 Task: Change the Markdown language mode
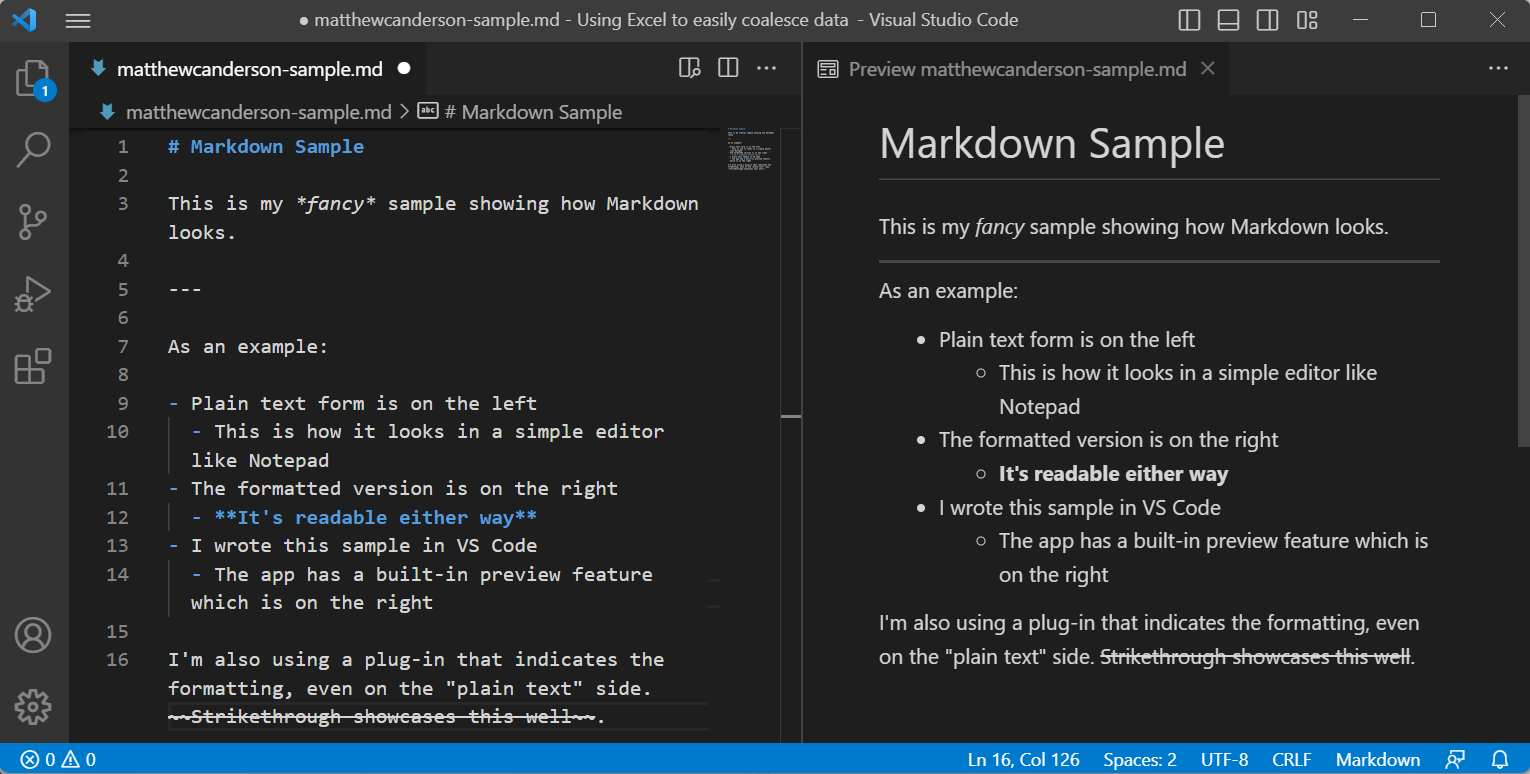1377,759
